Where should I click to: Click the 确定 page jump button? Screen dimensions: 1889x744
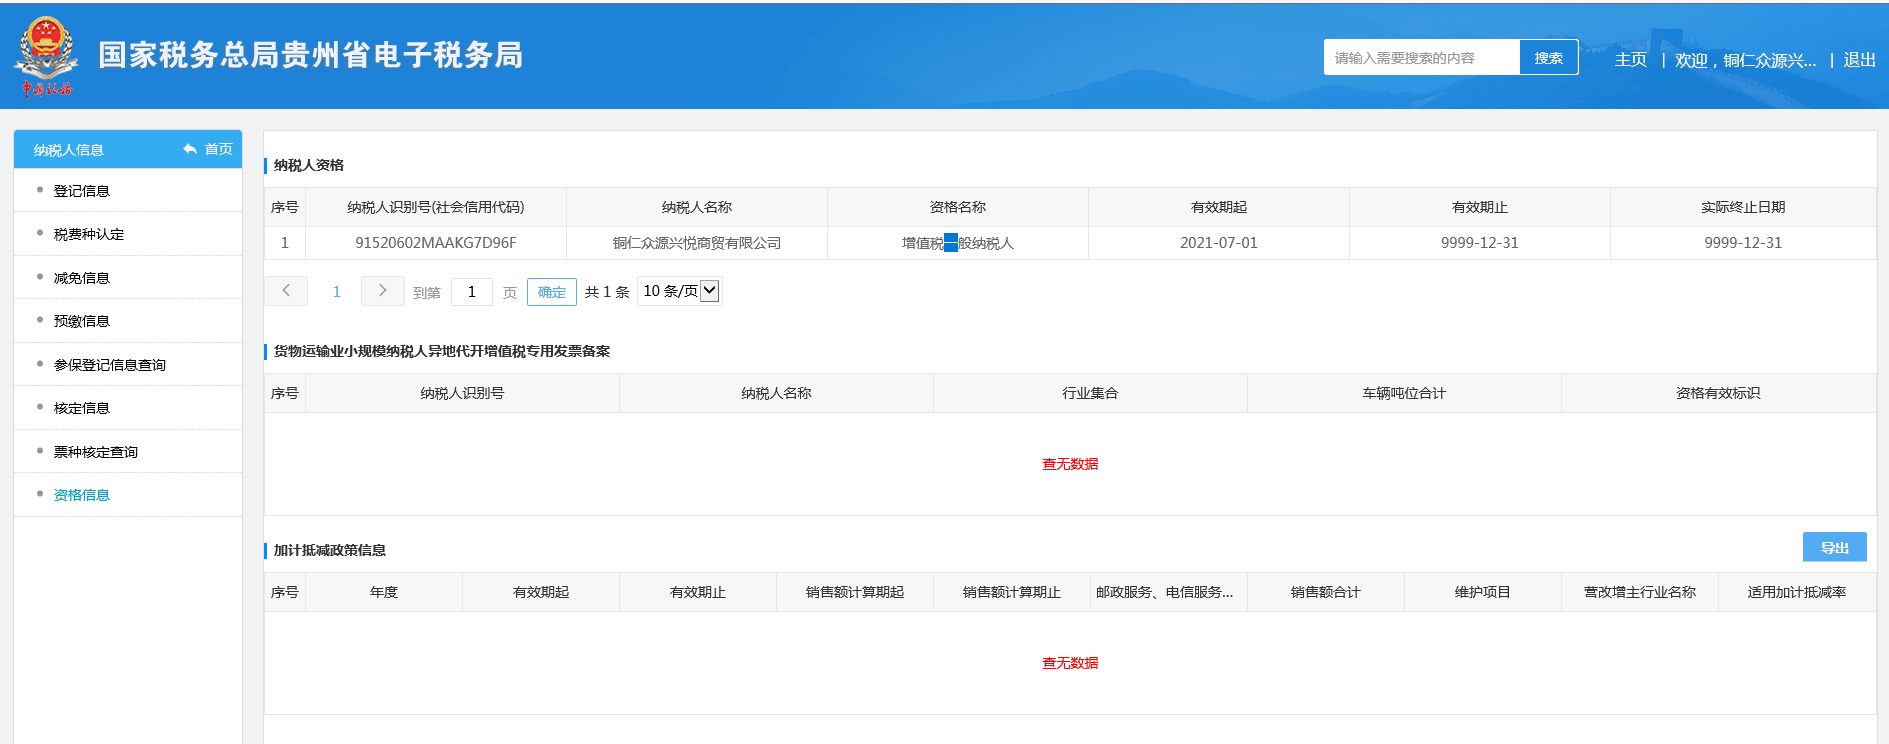point(552,292)
